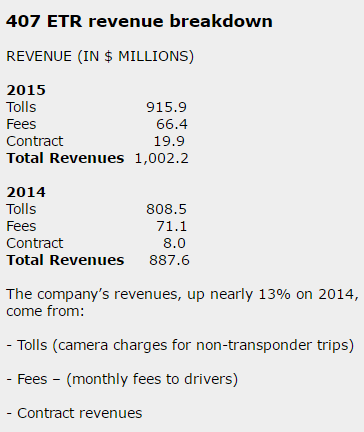Click the 'REVENUE (IN $ MILLIONS)' label

pyautogui.click(x=100, y=56)
